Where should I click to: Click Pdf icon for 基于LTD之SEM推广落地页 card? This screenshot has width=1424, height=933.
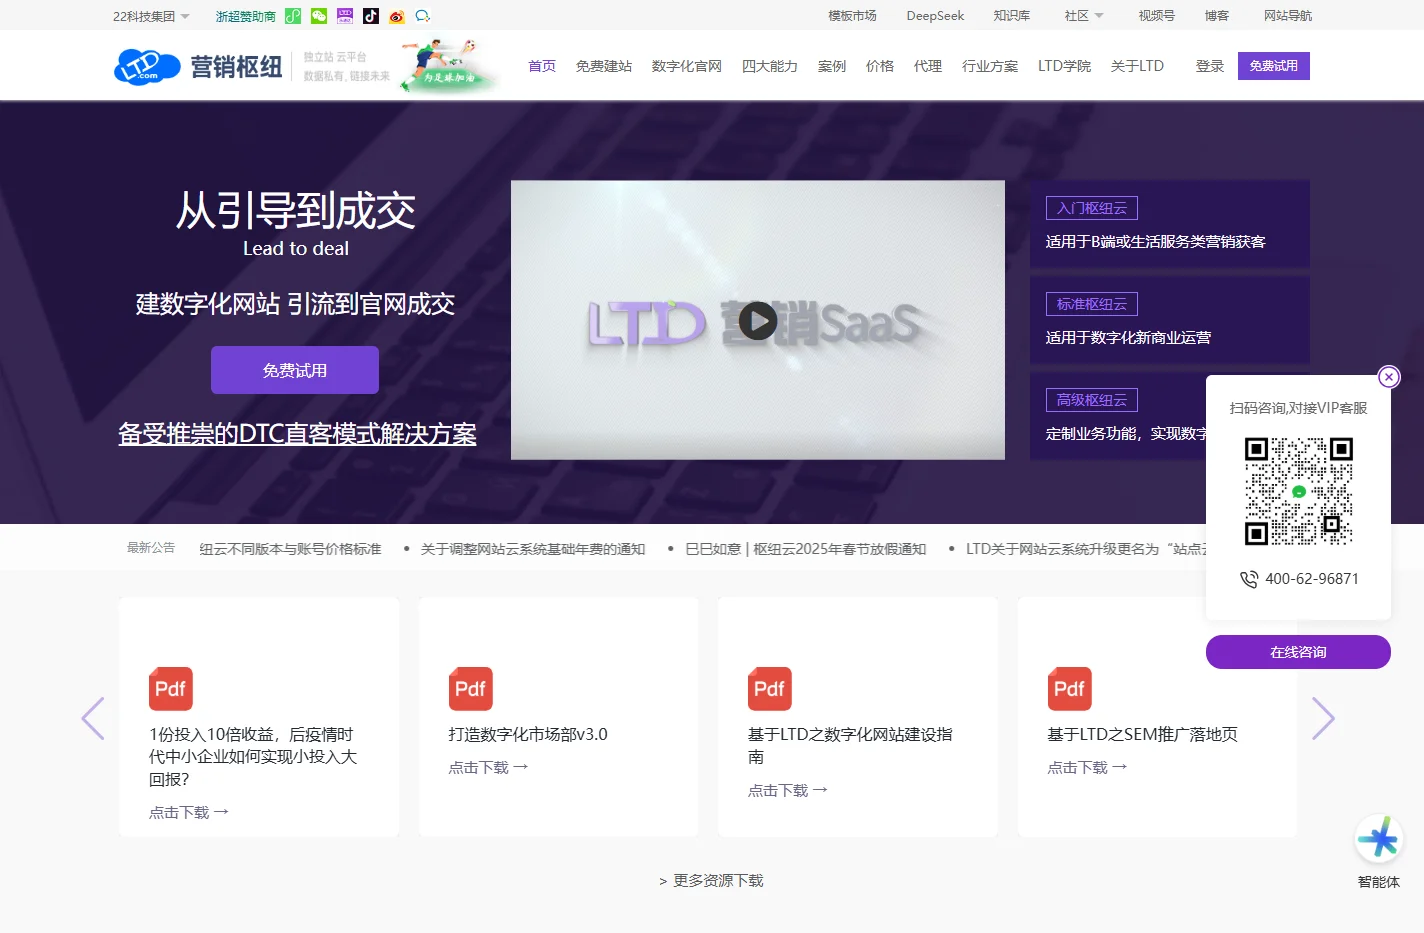(x=1070, y=689)
